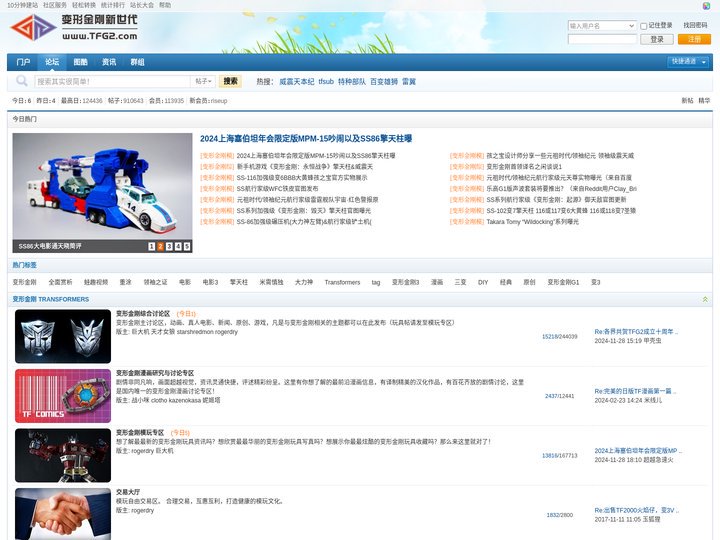This screenshot has width=720, height=540.
Task: Select the 论坛 nav tab
Action: (x=52, y=62)
